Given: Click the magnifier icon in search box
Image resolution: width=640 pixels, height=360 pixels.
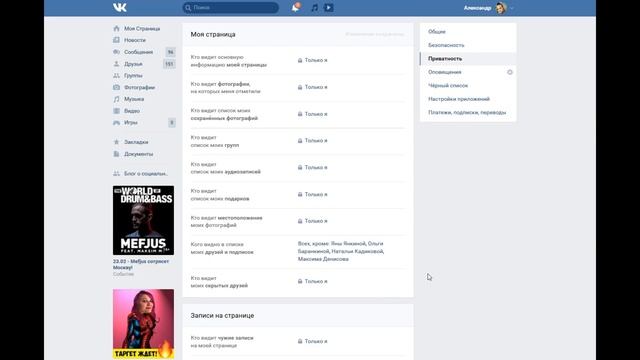Looking at the screenshot, I should point(188,8).
